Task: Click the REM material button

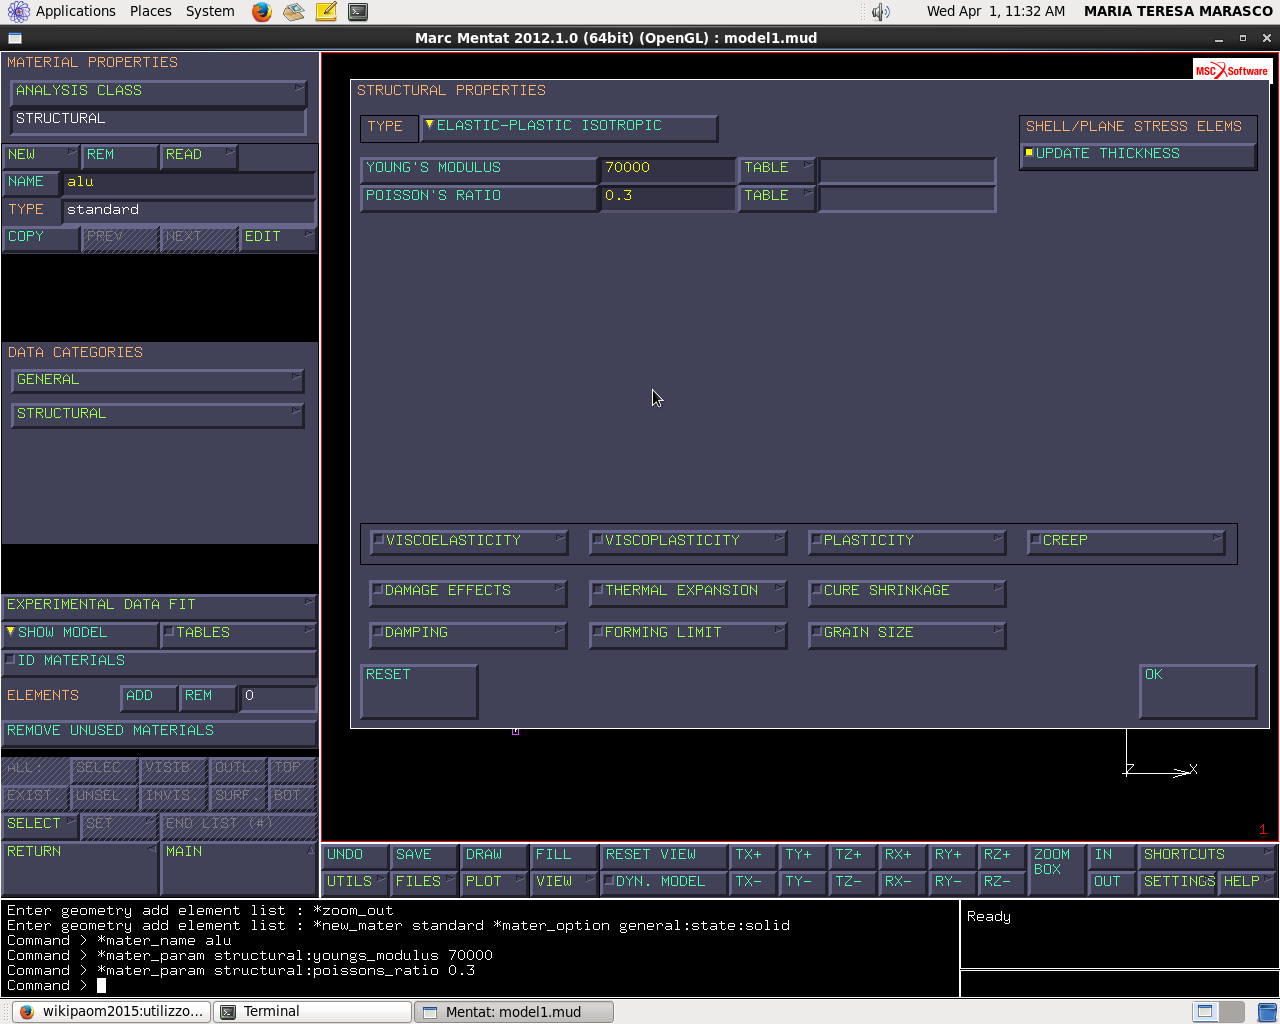Action: tap(120, 156)
